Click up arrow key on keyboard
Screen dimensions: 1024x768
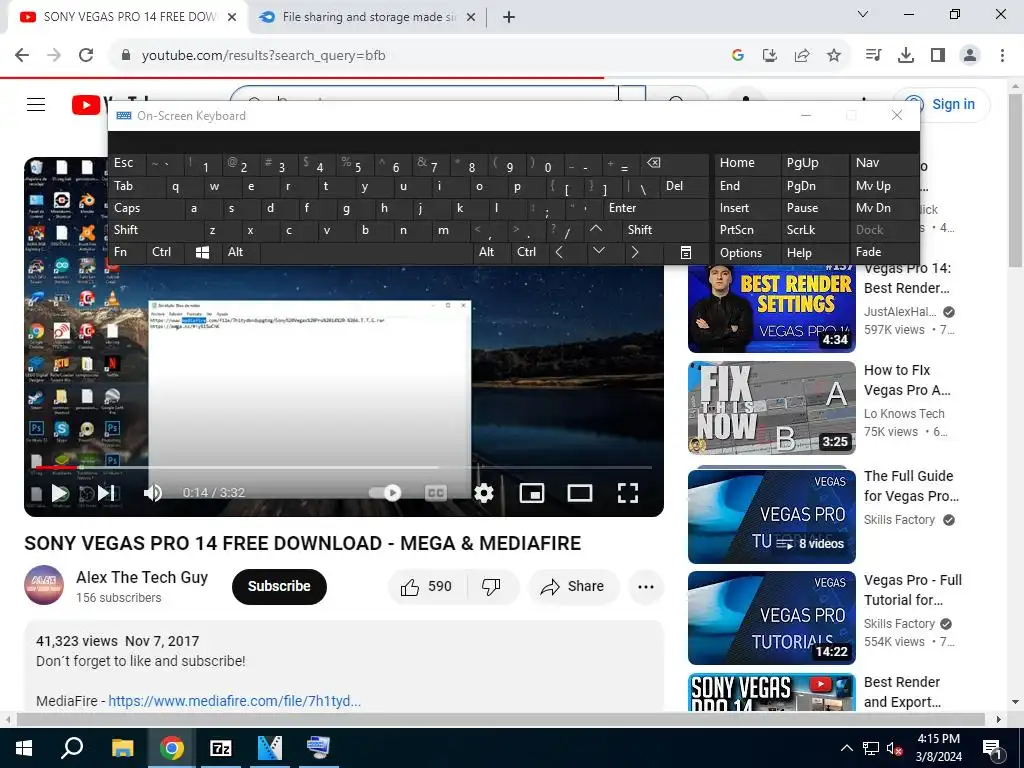coord(596,229)
